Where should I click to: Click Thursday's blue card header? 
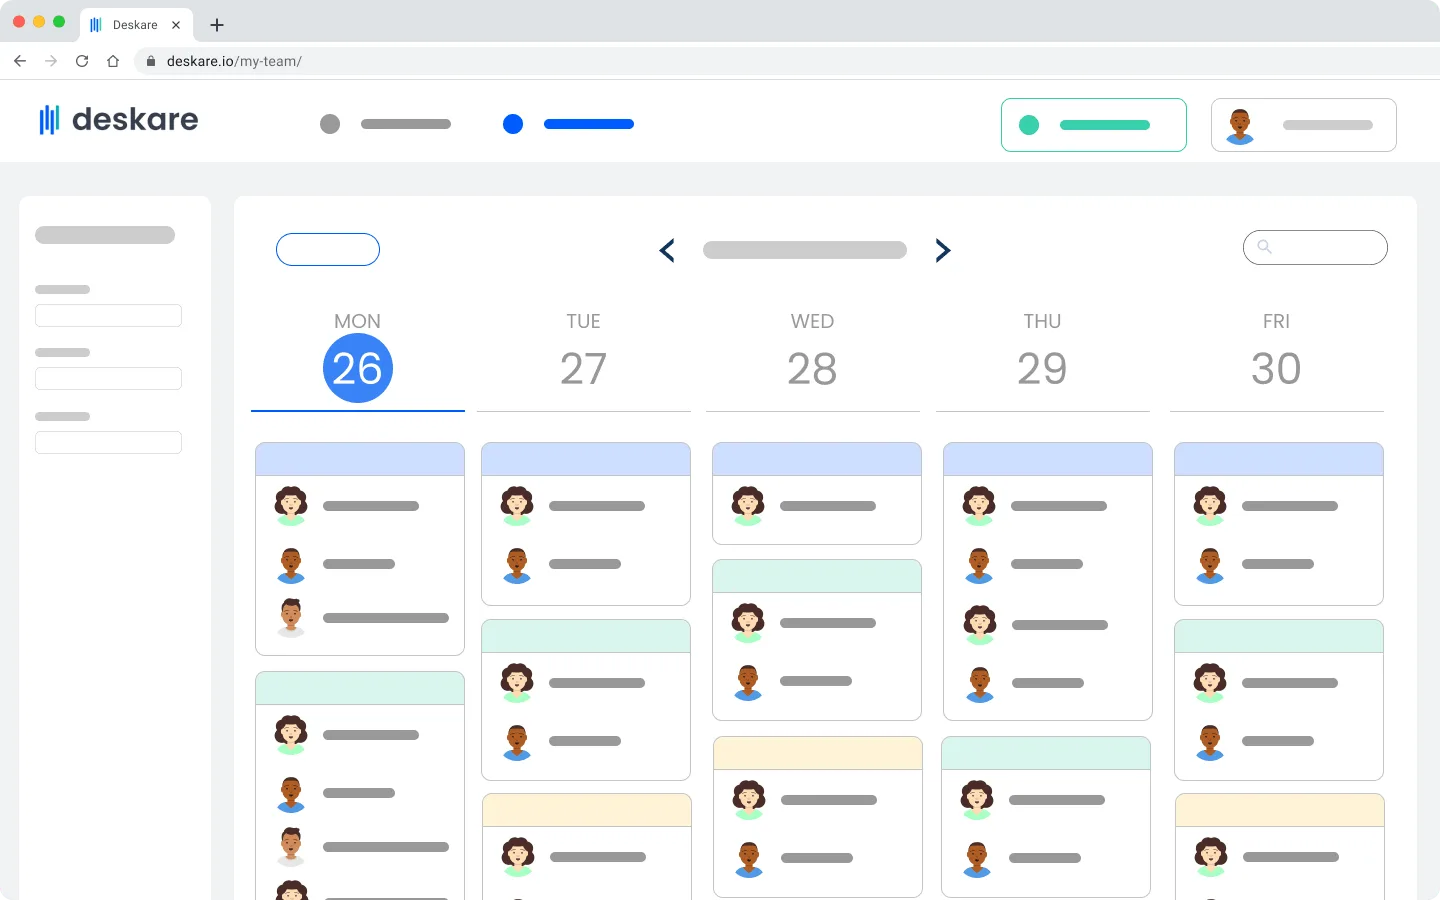pos(1048,459)
